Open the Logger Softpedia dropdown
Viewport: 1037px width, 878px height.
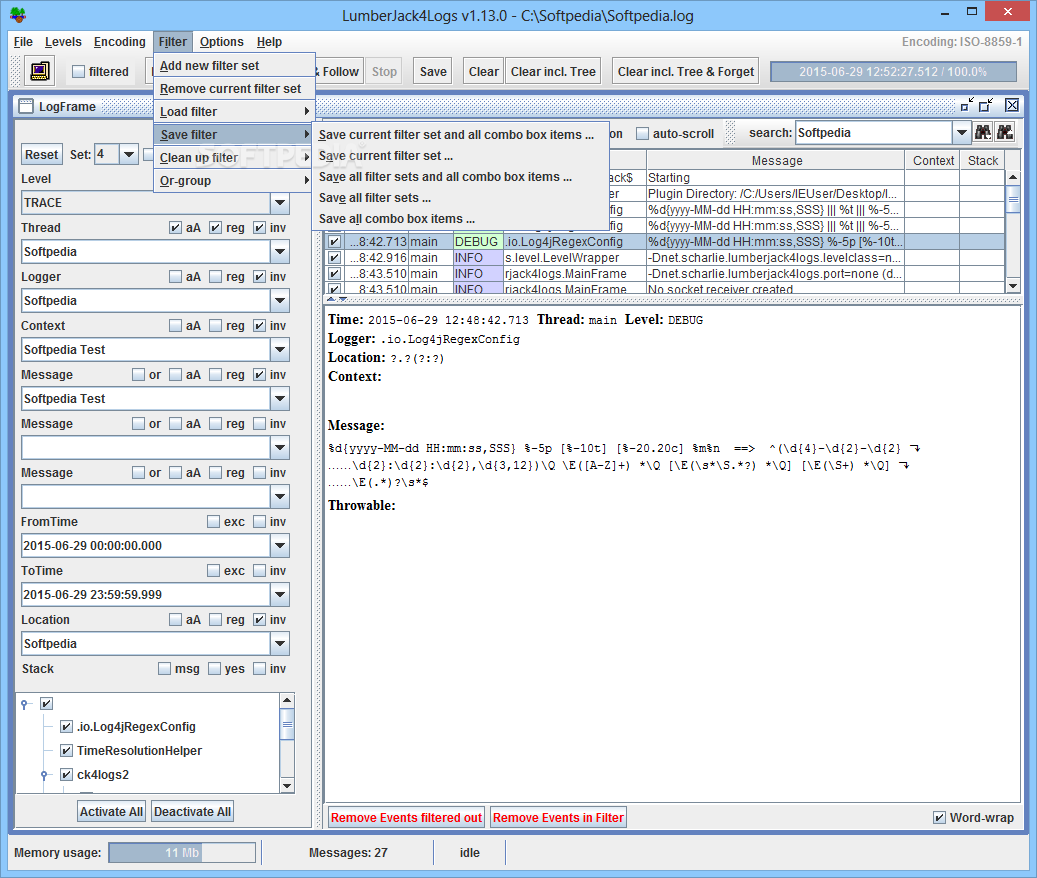pyautogui.click(x=280, y=301)
